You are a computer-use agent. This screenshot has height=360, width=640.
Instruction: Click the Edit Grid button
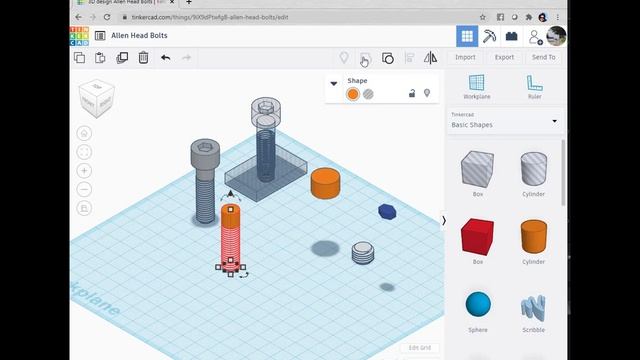pos(420,348)
